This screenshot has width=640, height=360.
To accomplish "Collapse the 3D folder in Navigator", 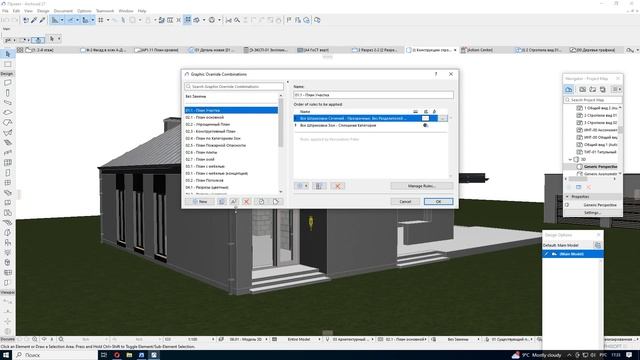I will point(570,159).
